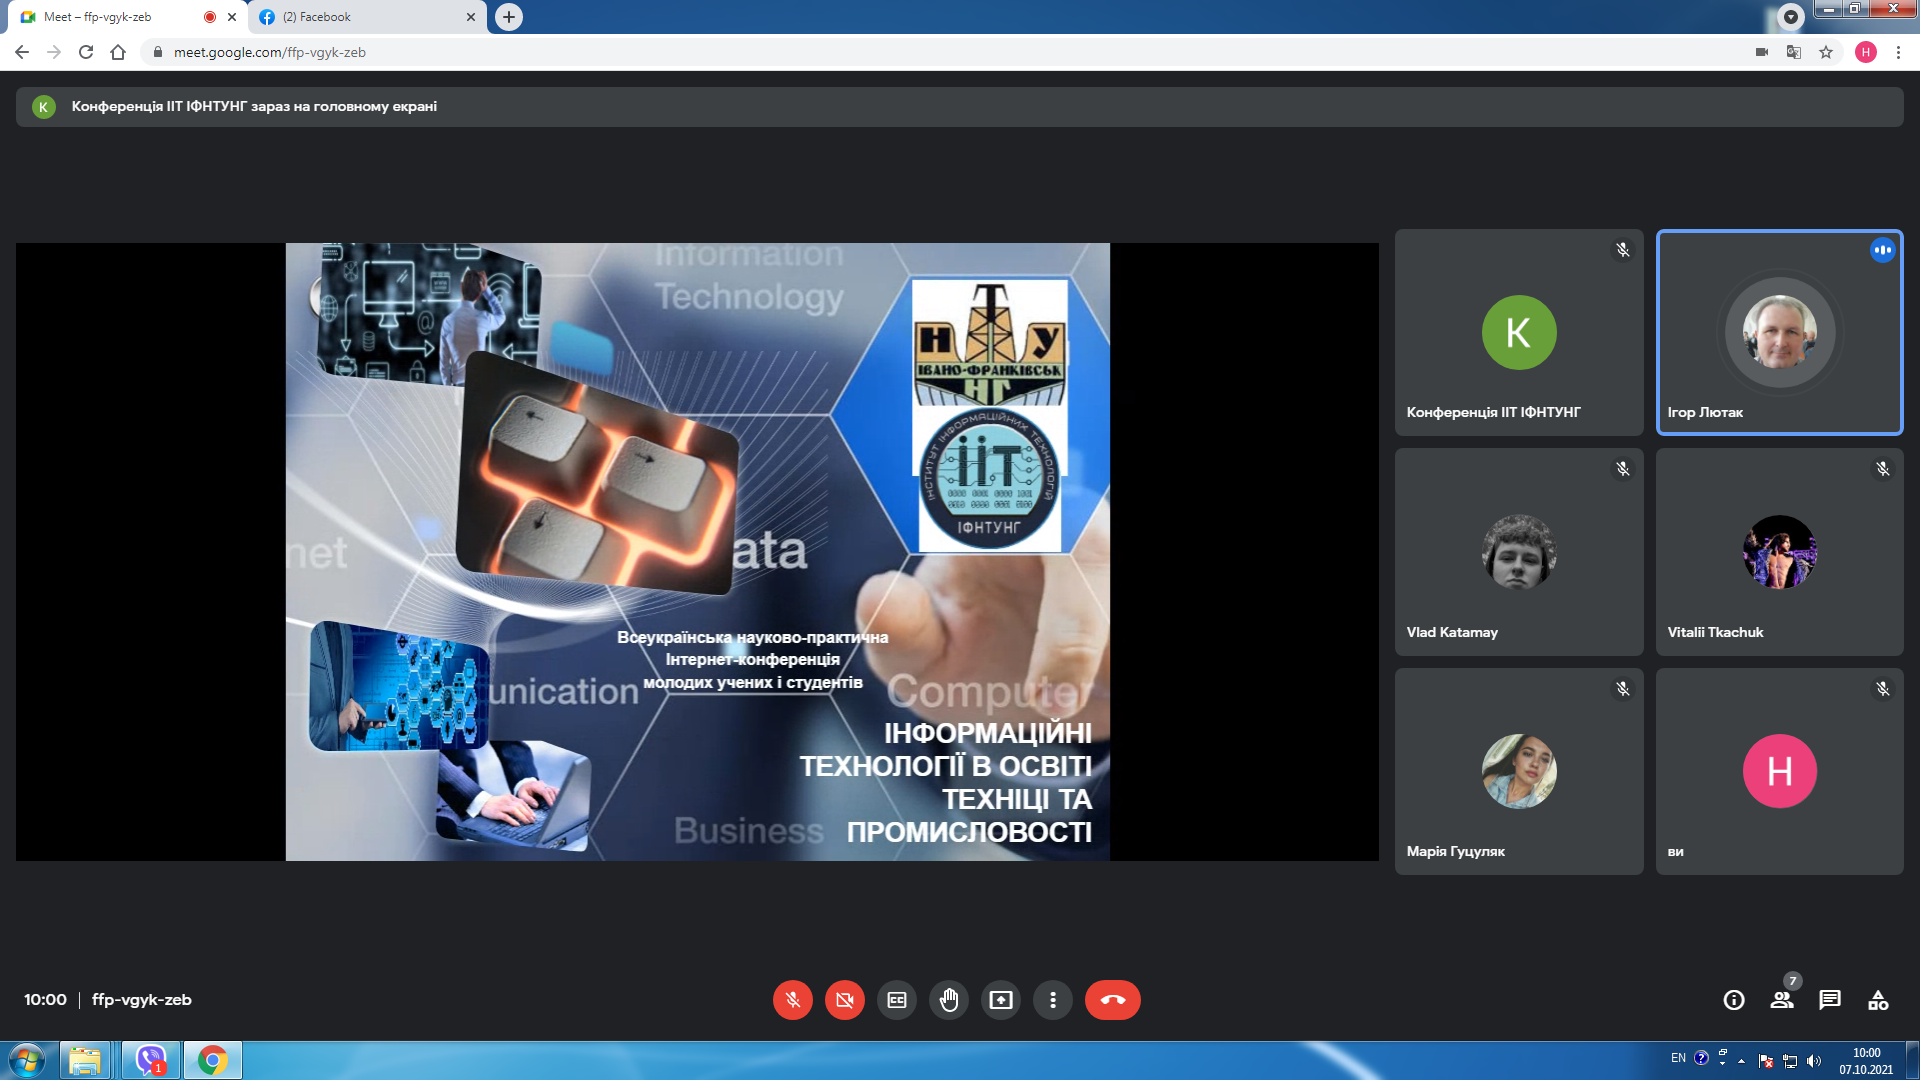Open the activities icon
This screenshot has height=1080, width=1920.
1878,1000
